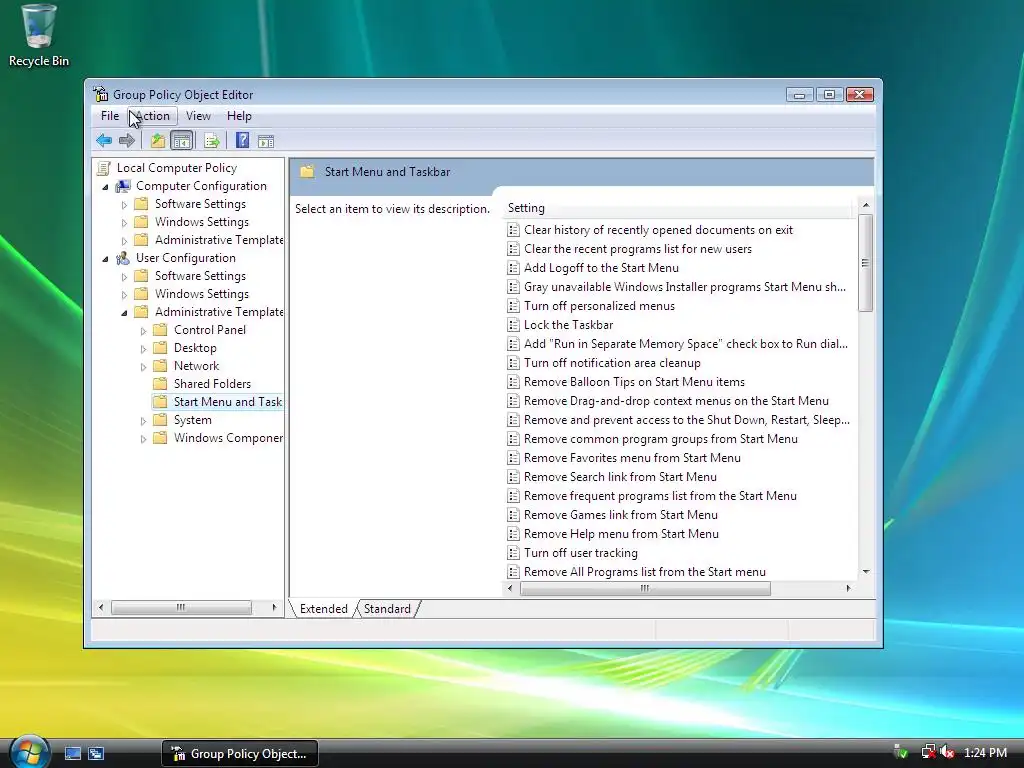This screenshot has height=768, width=1024.
Task: Select the Network tree folder
Action: (x=196, y=366)
